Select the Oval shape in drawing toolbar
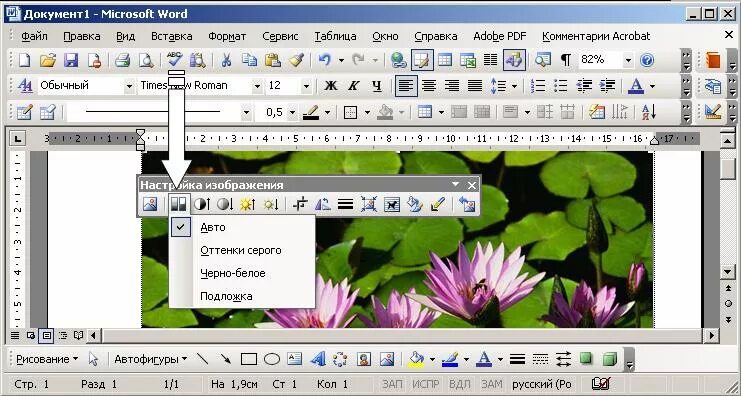The width and height of the screenshot is (741, 396). [x=272, y=359]
